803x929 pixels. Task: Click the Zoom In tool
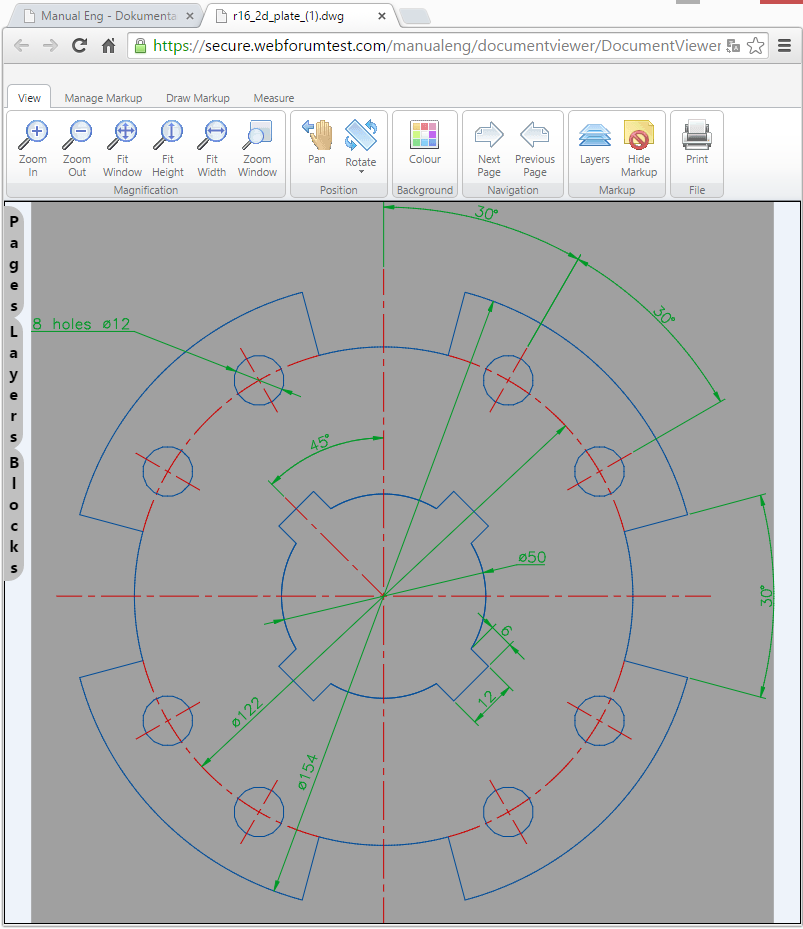tap(33, 148)
